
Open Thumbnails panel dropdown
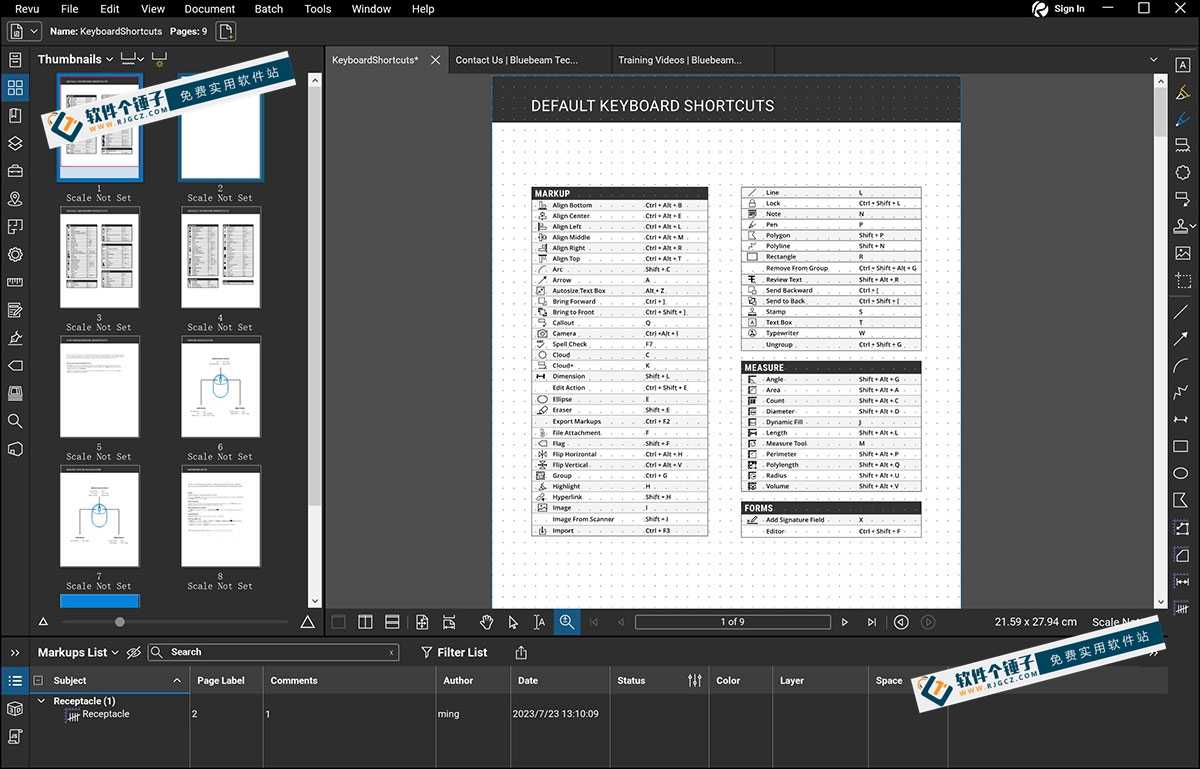[109, 60]
